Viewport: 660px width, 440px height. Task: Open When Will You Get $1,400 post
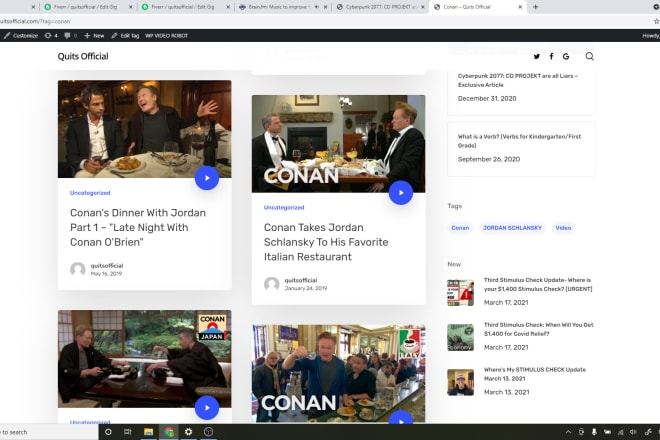point(538,329)
